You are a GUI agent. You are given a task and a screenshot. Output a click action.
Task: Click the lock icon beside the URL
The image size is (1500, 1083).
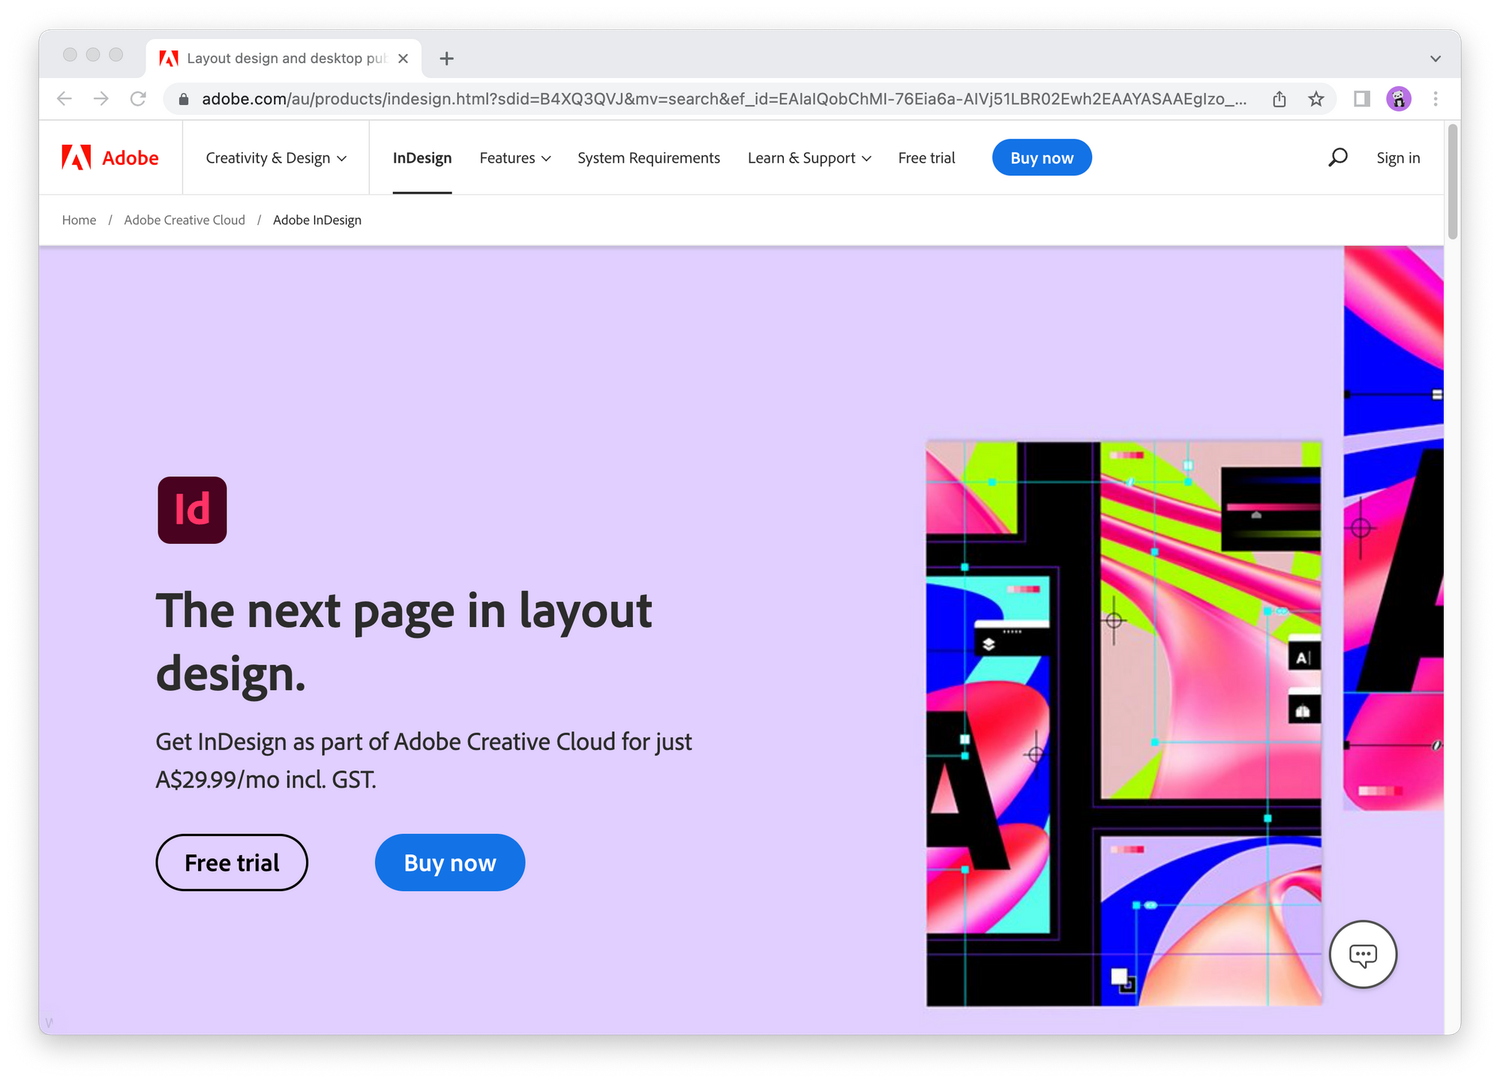183,99
